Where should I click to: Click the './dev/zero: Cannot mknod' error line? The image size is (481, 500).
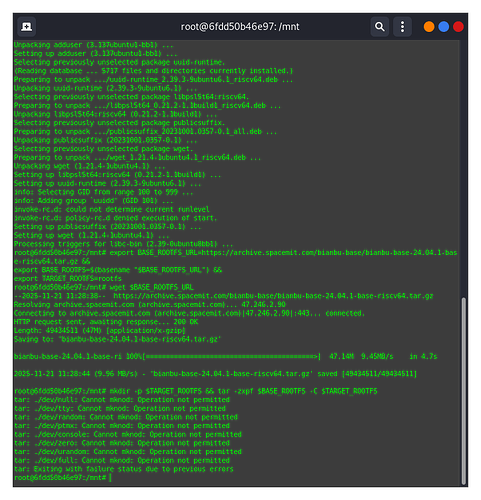[122, 443]
